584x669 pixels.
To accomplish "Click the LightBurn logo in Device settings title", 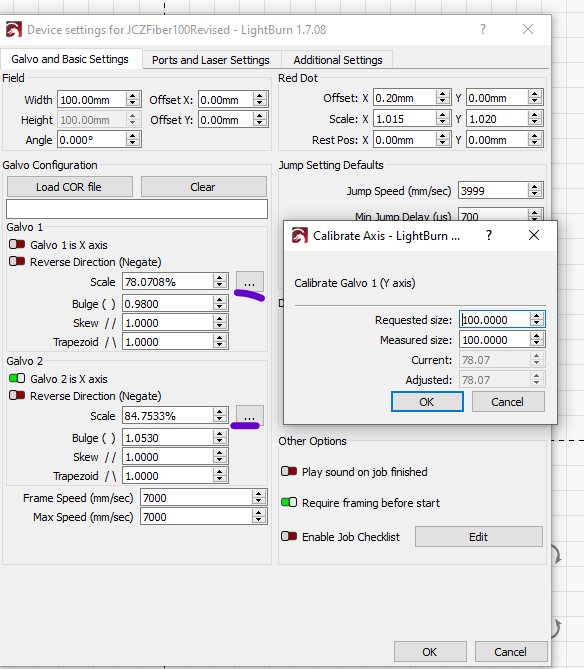I will (13, 29).
